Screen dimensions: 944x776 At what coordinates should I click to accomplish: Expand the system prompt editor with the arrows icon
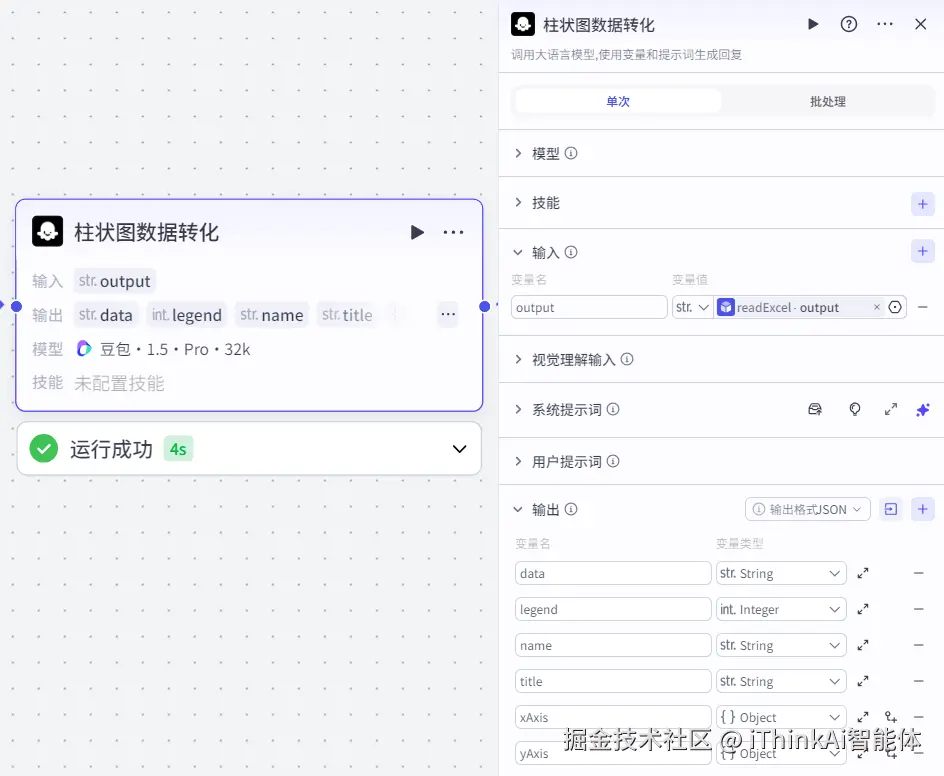(x=888, y=409)
